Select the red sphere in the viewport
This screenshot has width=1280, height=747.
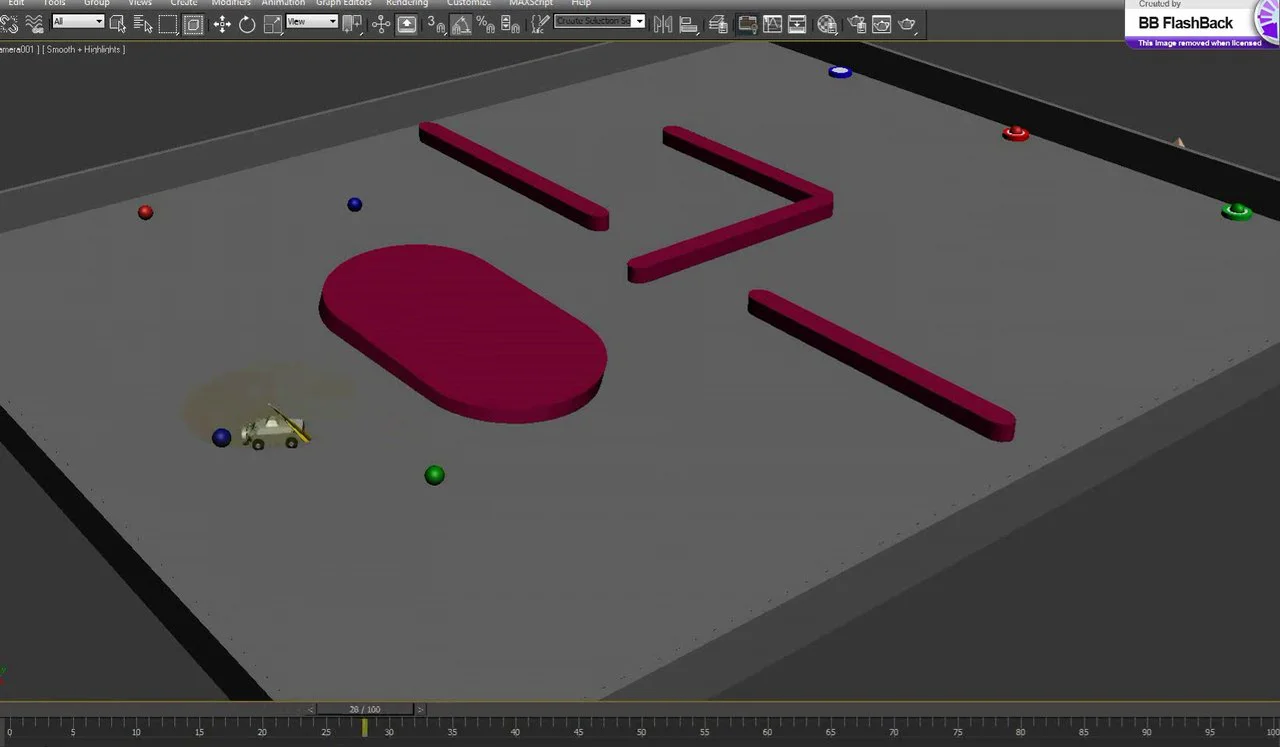point(145,212)
